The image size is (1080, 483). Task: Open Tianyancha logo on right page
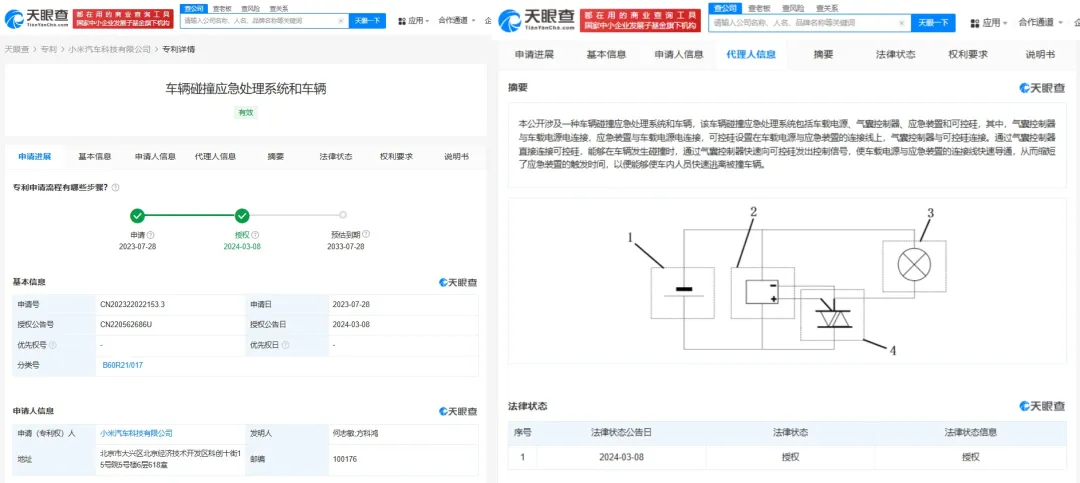[x=537, y=20]
